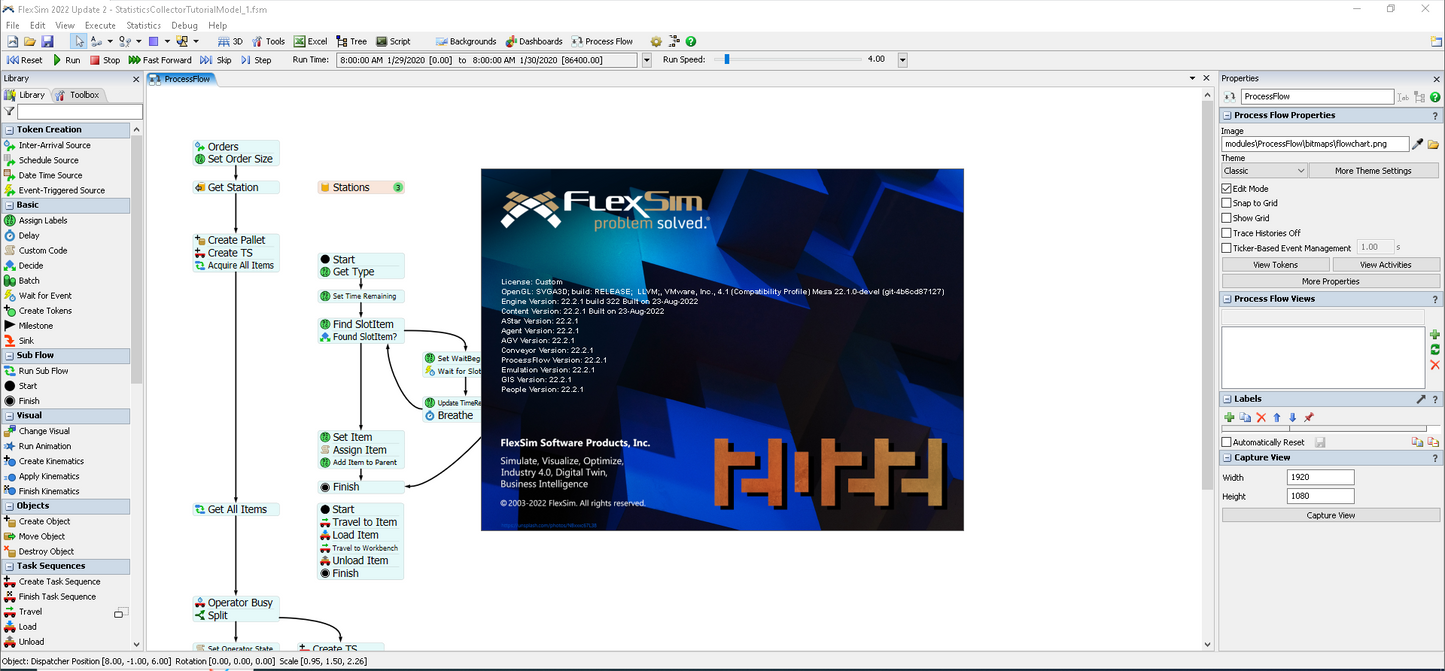This screenshot has height=671, width=1445.
Task: Select the ProcessFlow document tab
Action: point(182,78)
